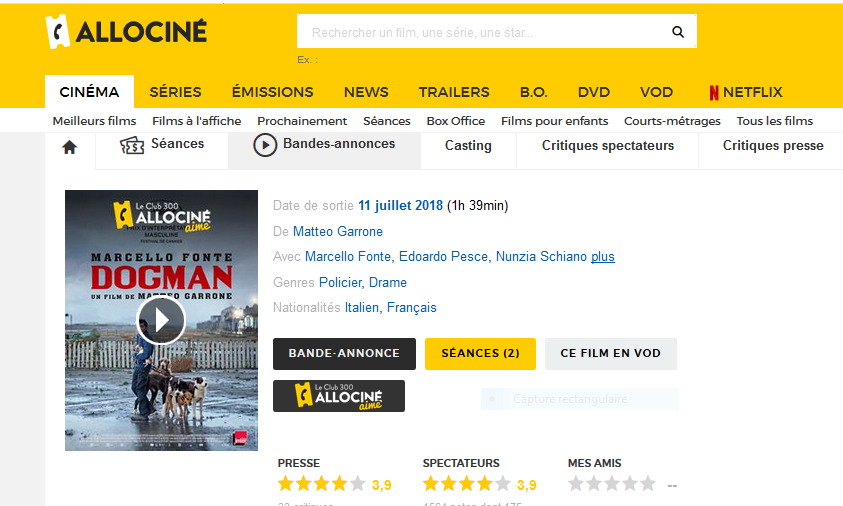
Task: Click the AlloCiné logo
Action: 127,31
